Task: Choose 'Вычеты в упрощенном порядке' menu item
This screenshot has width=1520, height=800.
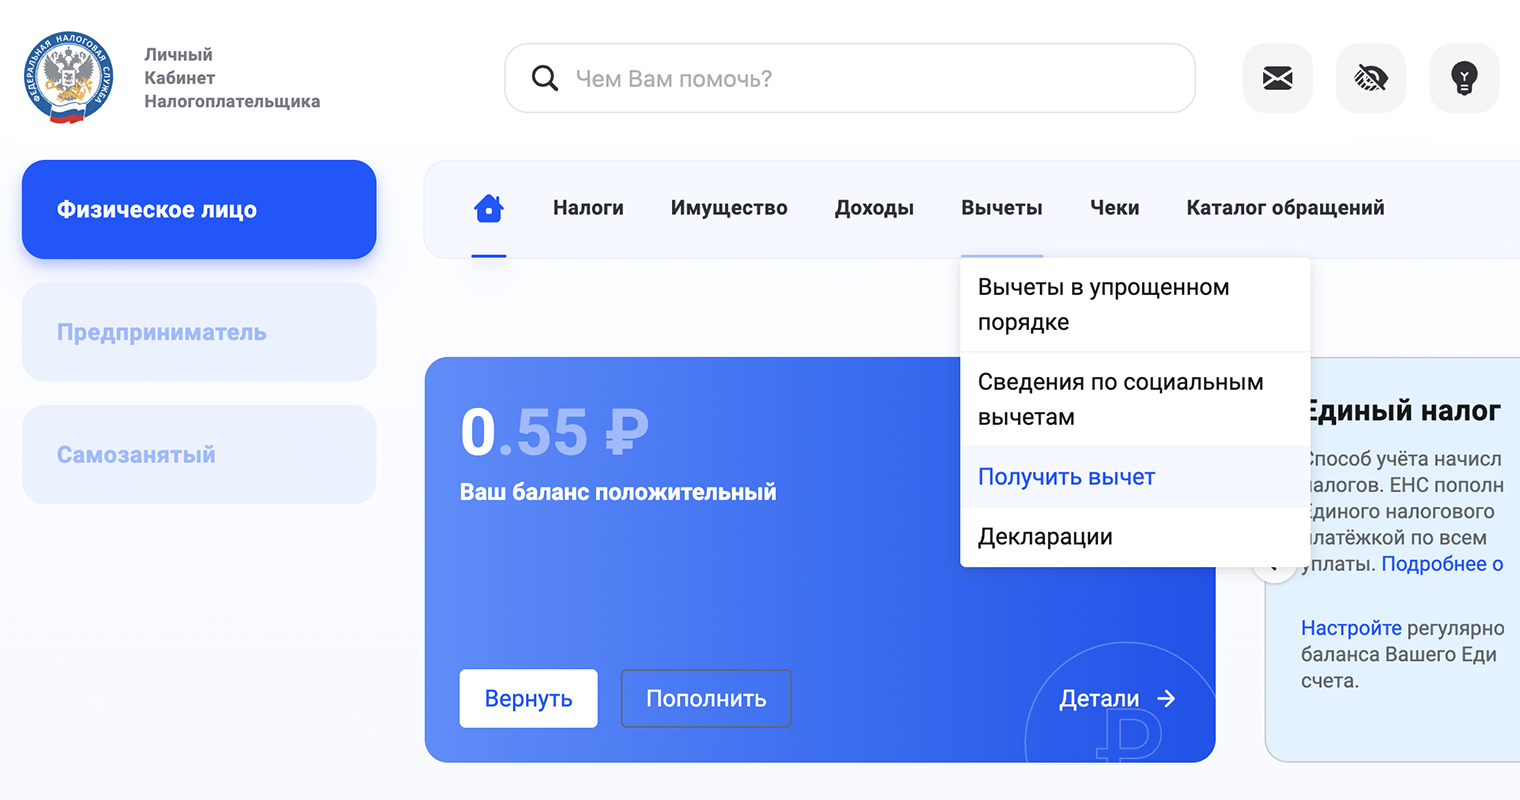Action: pyautogui.click(x=1135, y=305)
